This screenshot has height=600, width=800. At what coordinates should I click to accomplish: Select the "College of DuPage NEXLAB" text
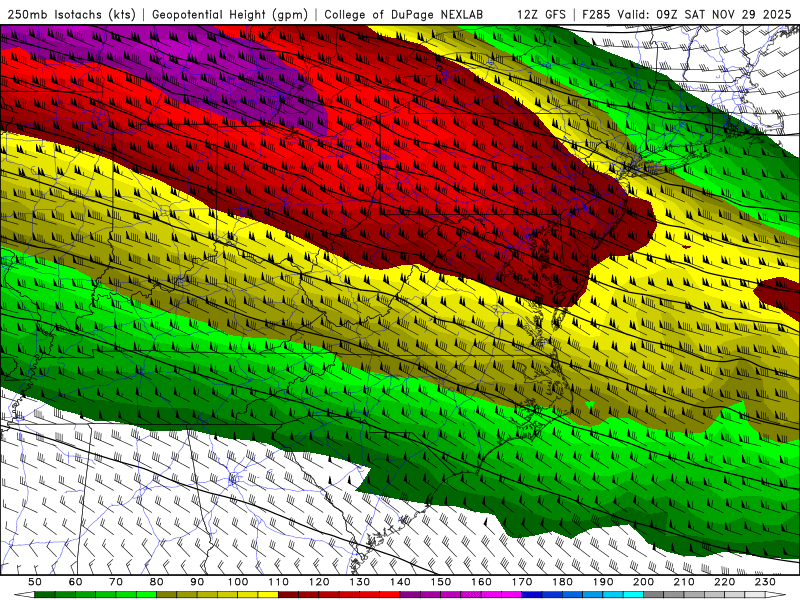(x=403, y=15)
